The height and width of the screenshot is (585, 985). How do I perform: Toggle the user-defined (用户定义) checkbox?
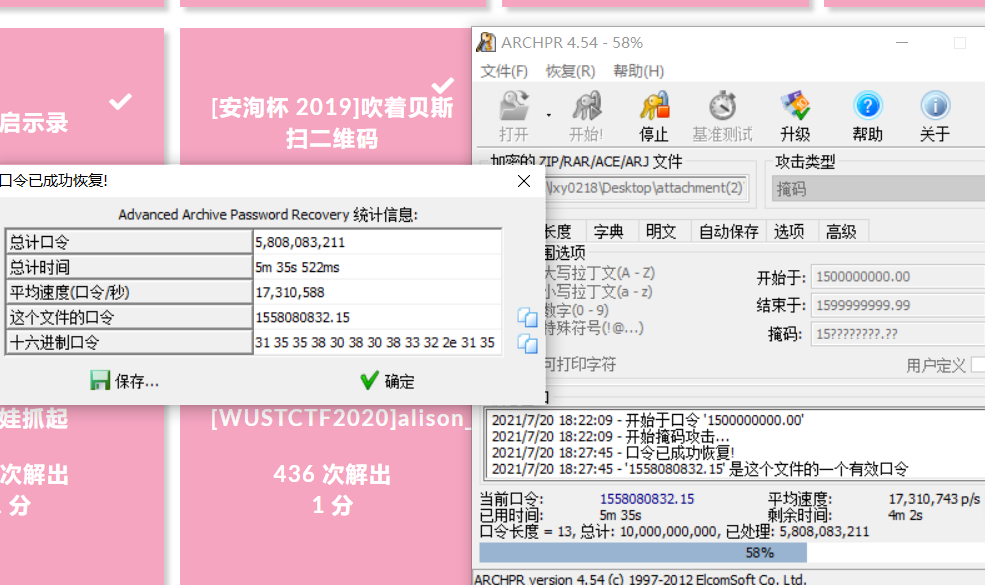click(978, 365)
